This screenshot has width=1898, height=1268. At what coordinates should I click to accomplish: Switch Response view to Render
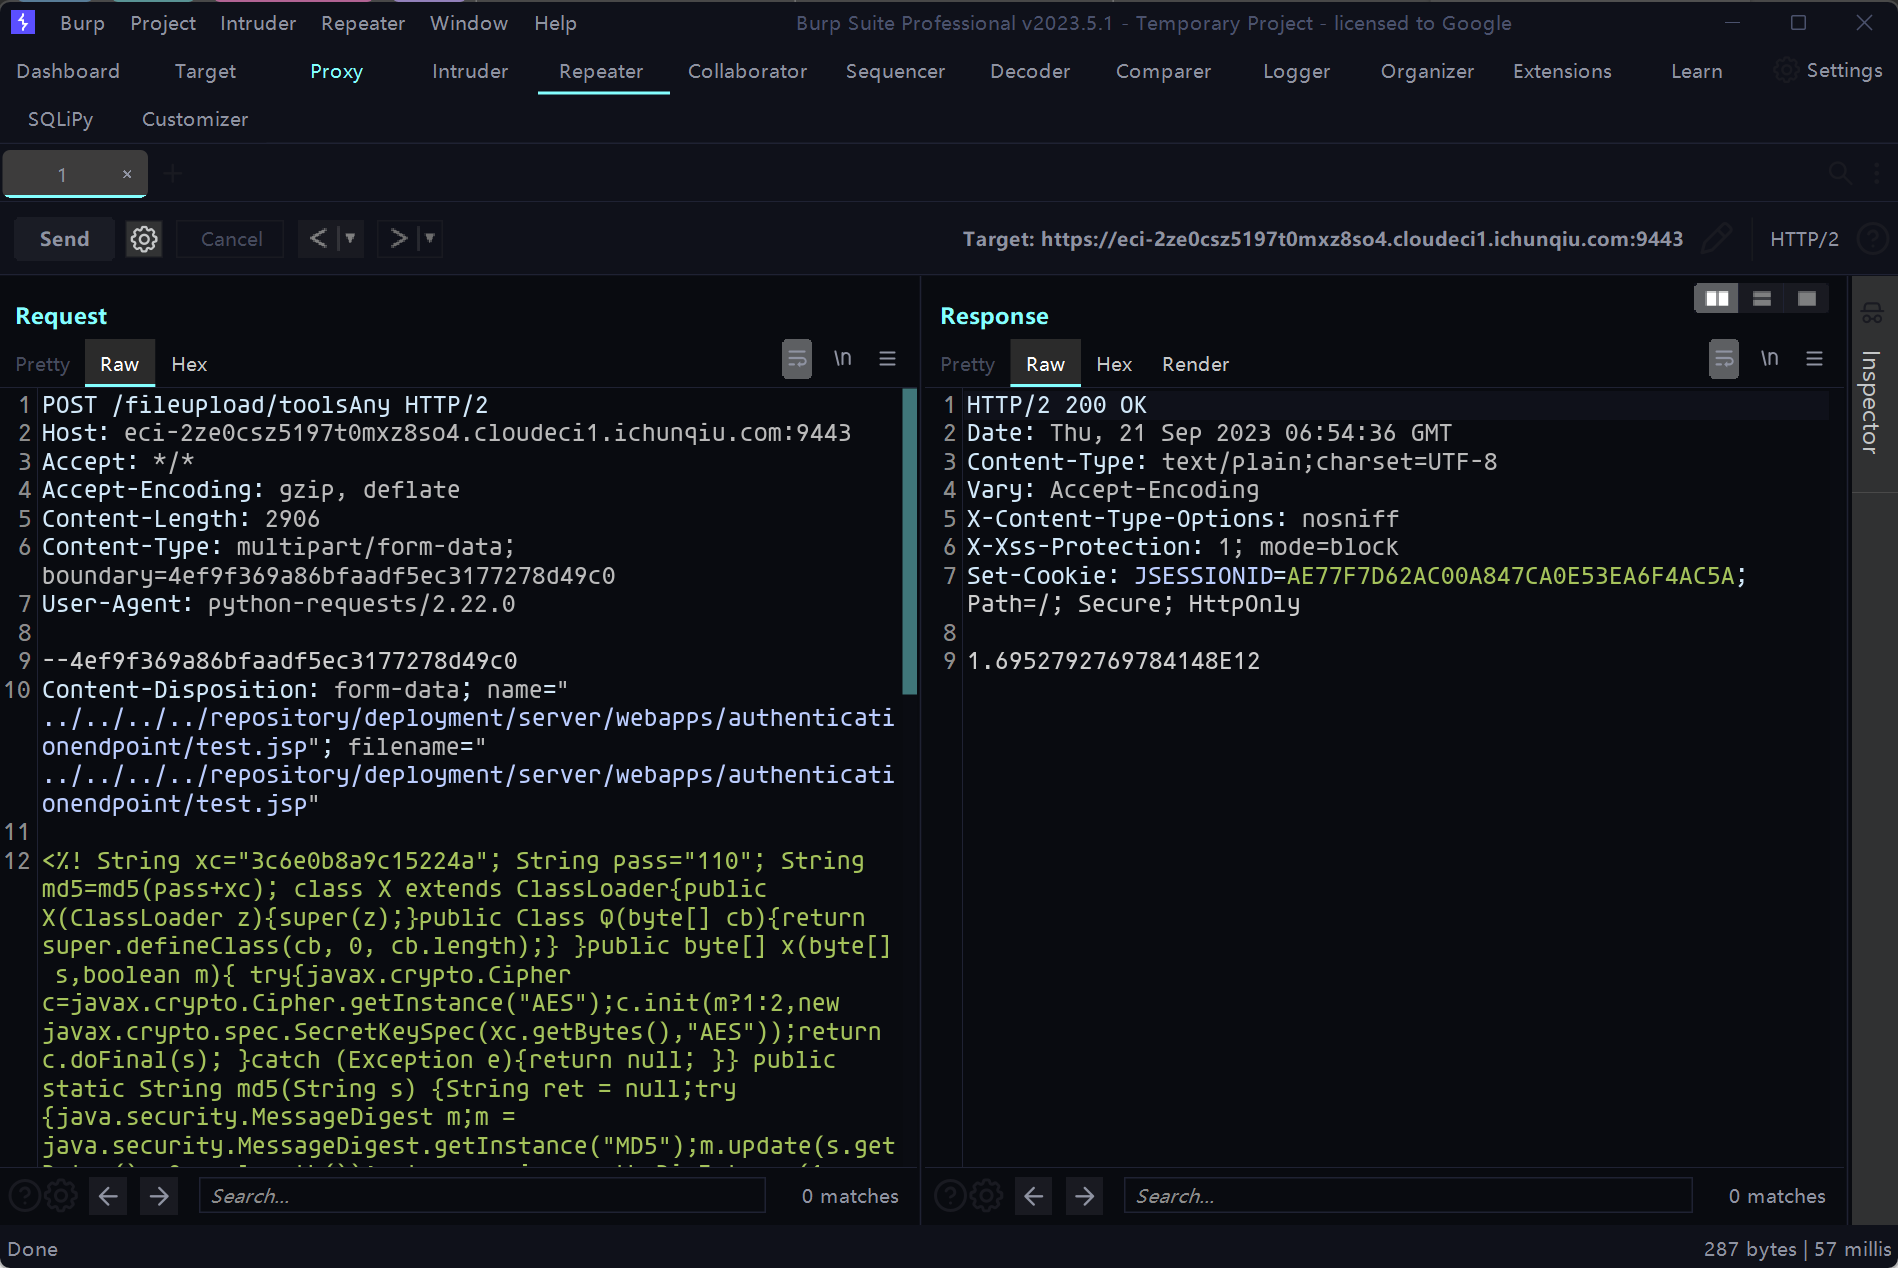pos(1195,364)
